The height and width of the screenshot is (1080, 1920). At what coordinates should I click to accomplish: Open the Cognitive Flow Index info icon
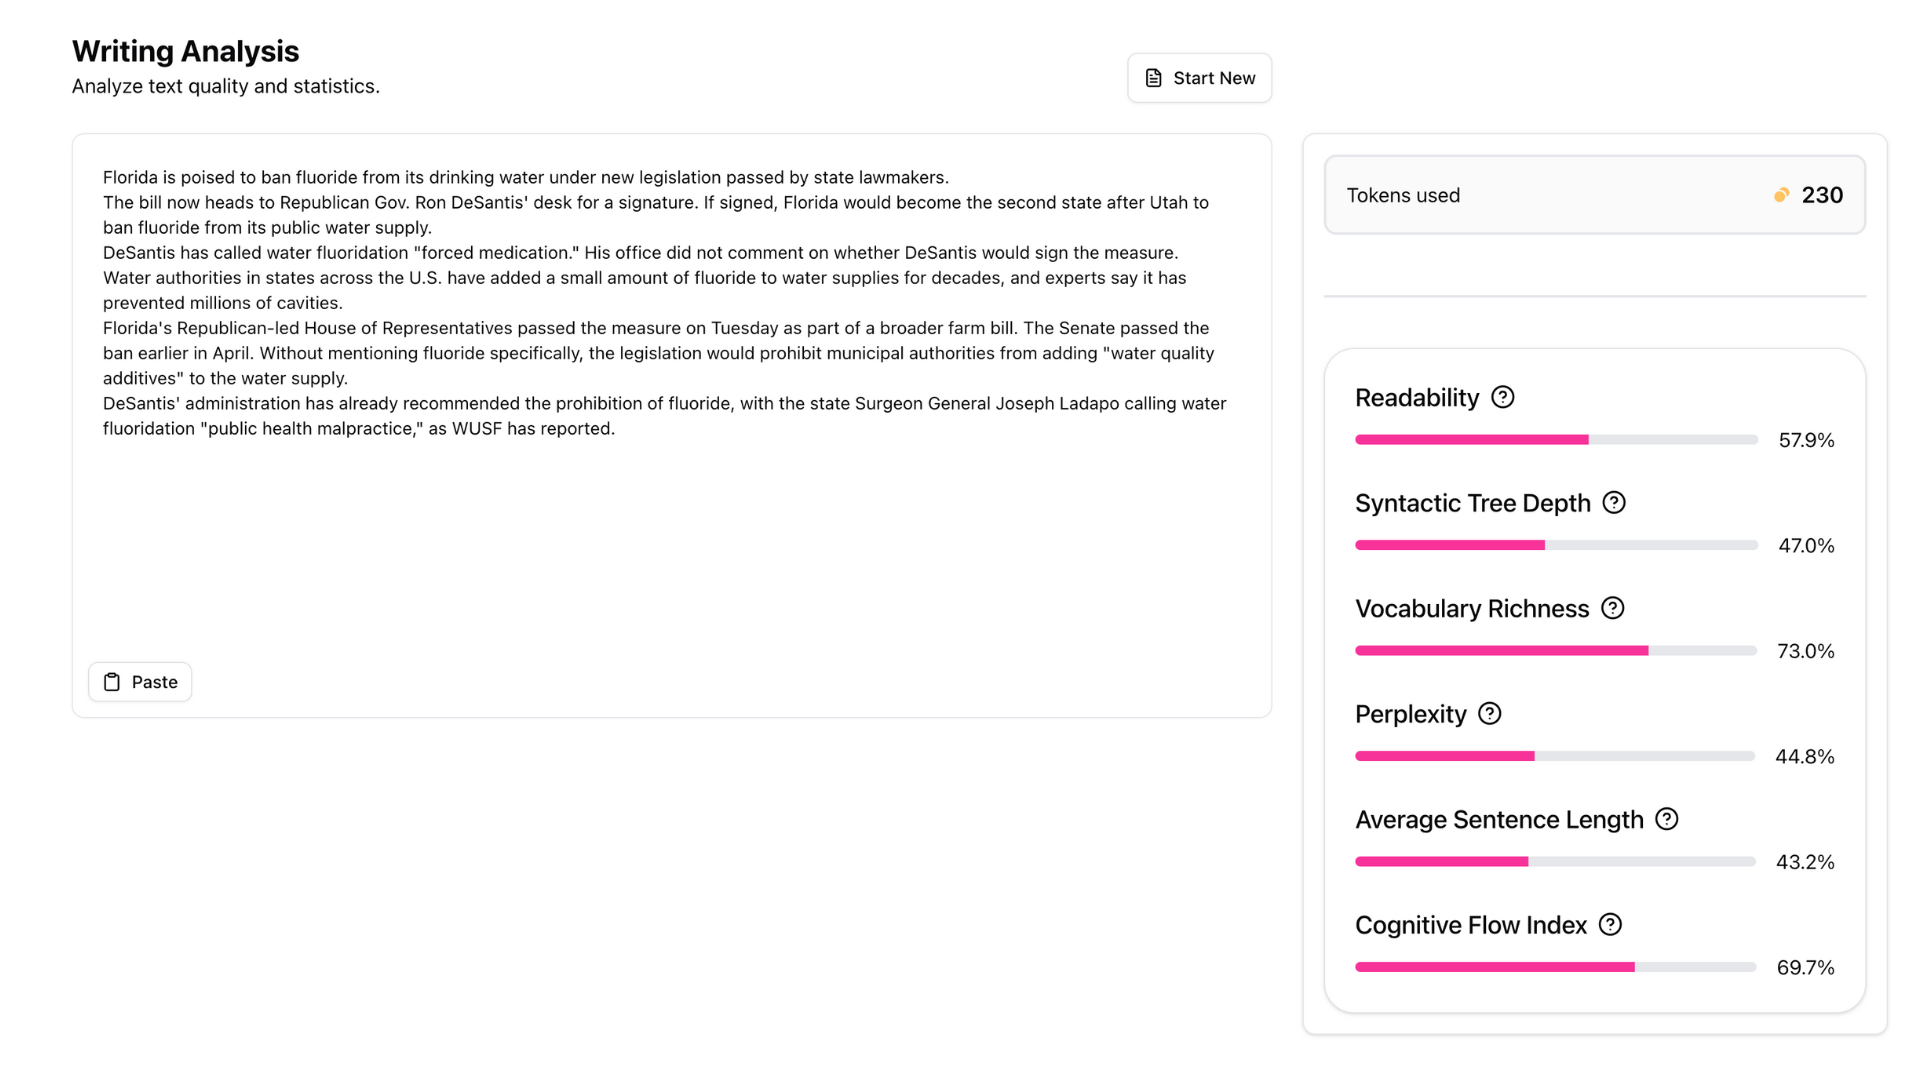1610,925
